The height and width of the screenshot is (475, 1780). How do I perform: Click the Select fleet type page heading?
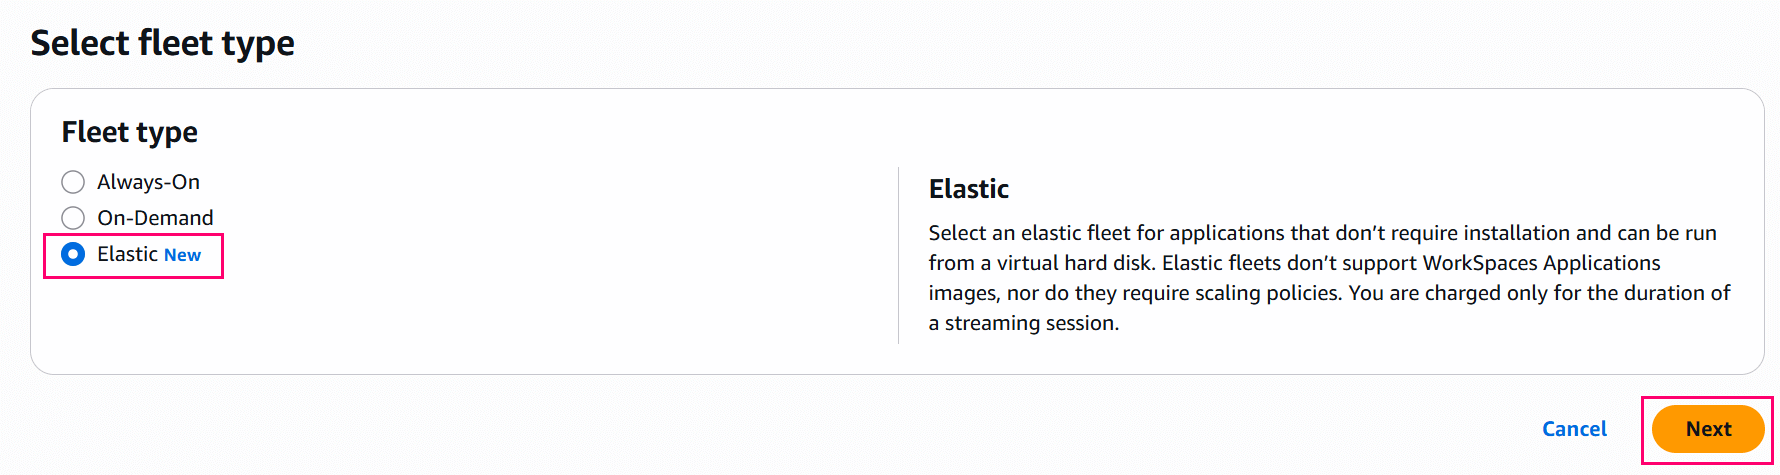pos(162,43)
